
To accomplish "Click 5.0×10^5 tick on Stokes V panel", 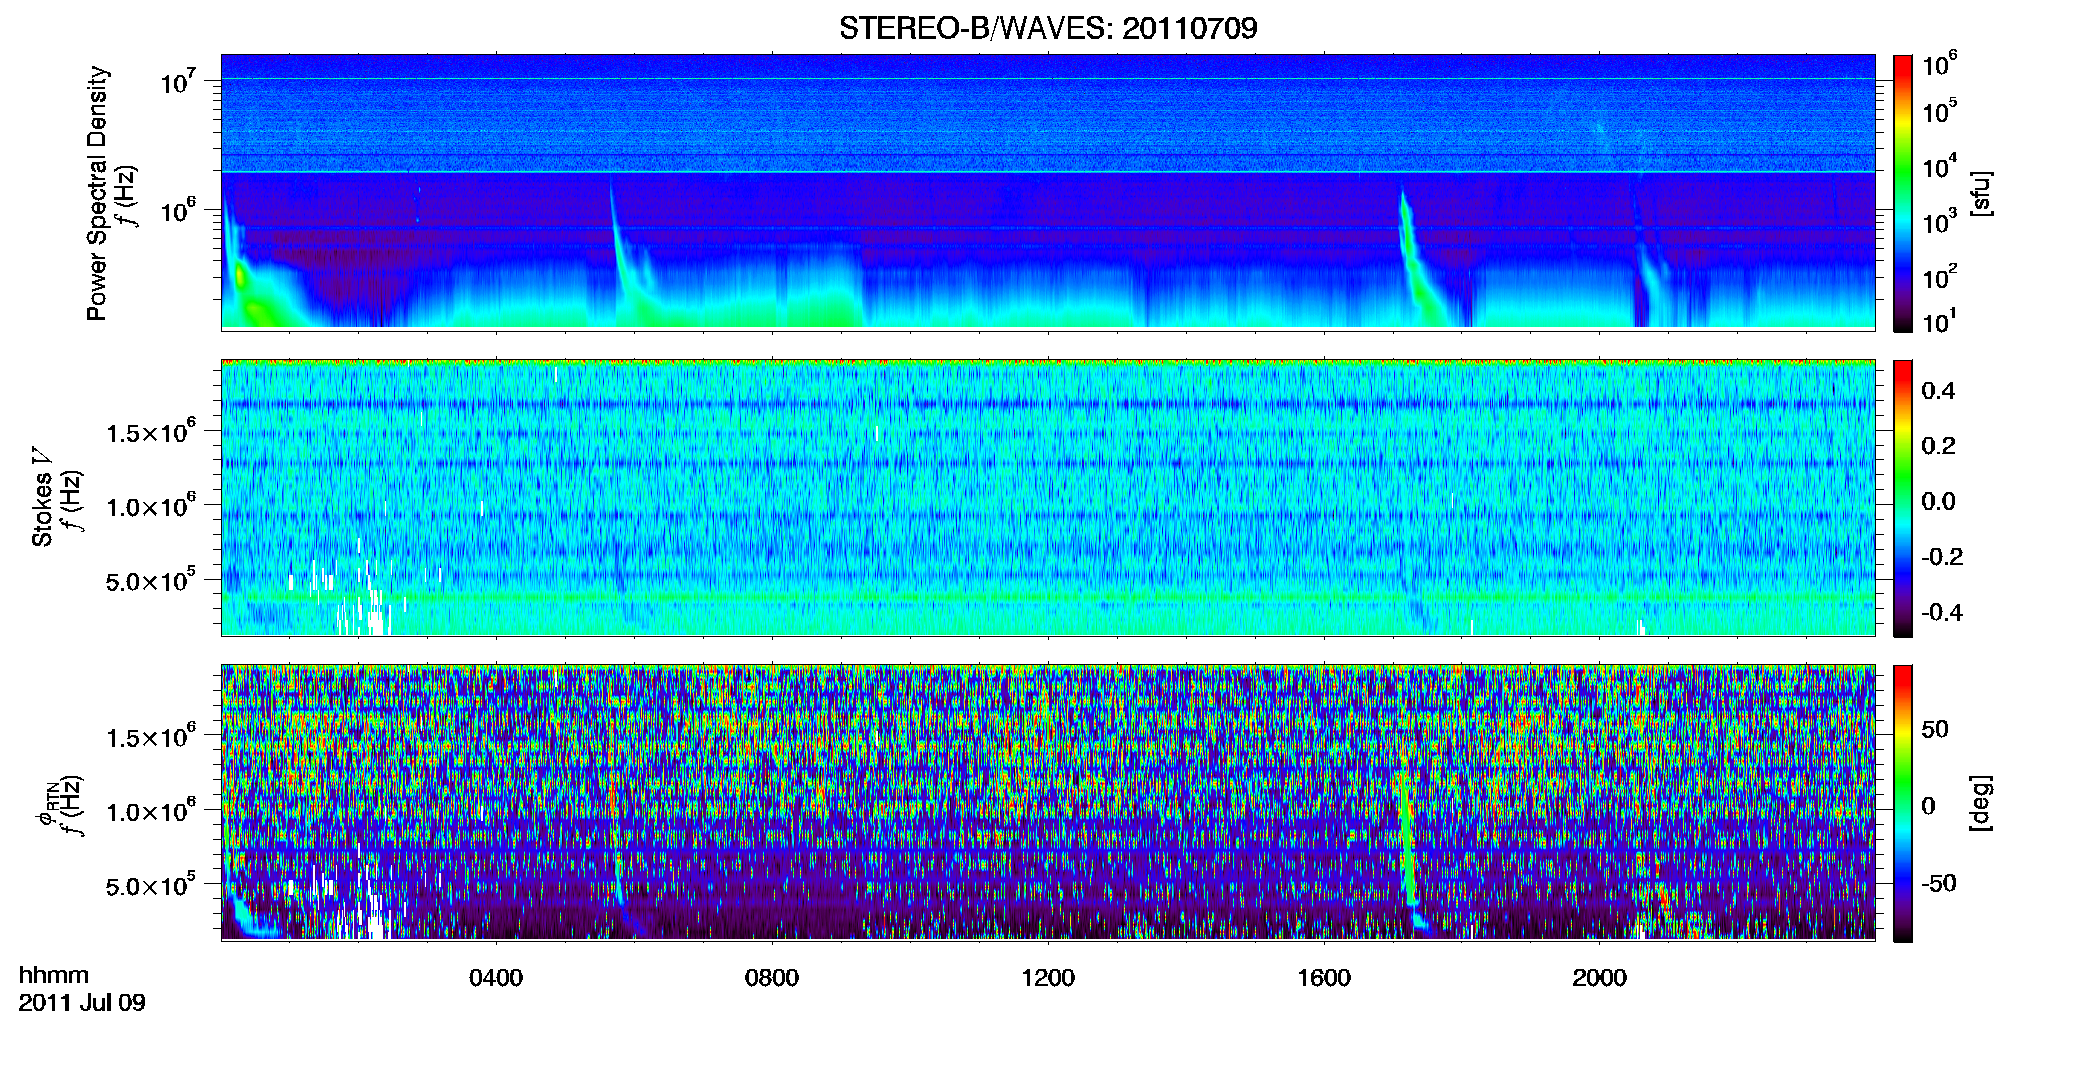I will (x=151, y=580).
